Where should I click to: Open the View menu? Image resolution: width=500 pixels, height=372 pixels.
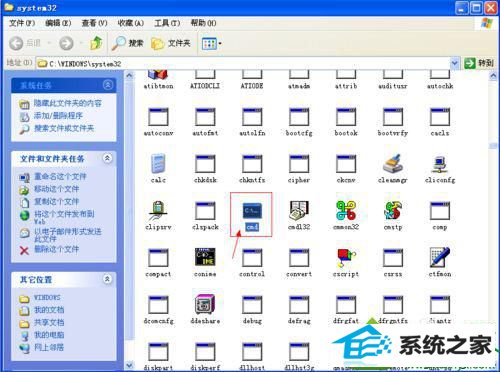point(95,23)
